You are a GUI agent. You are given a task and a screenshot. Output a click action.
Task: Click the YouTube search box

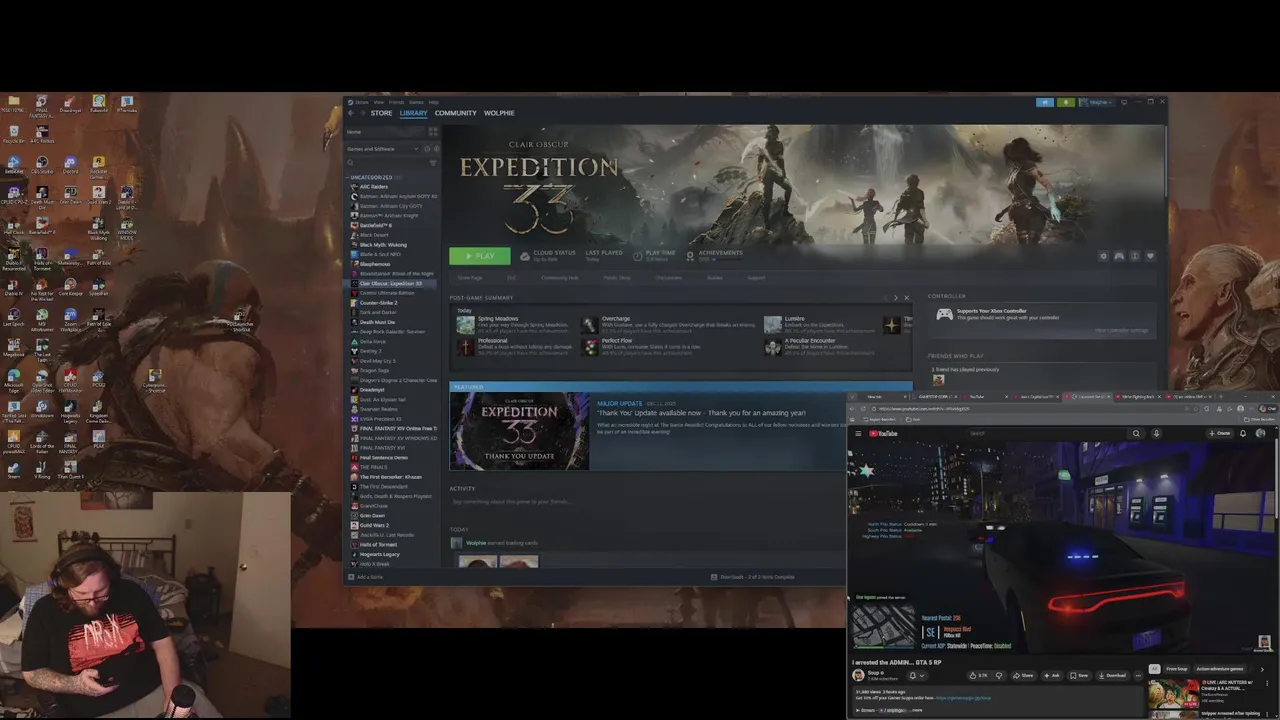tap(1046, 433)
